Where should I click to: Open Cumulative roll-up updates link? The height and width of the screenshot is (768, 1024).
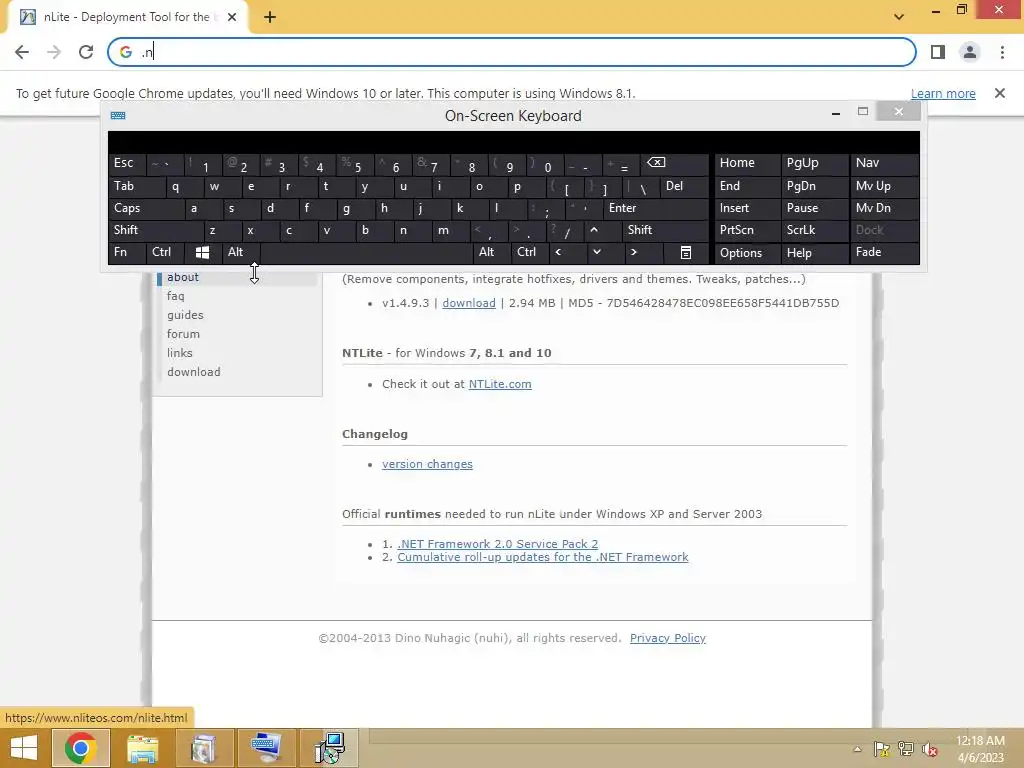pyautogui.click(x=543, y=557)
